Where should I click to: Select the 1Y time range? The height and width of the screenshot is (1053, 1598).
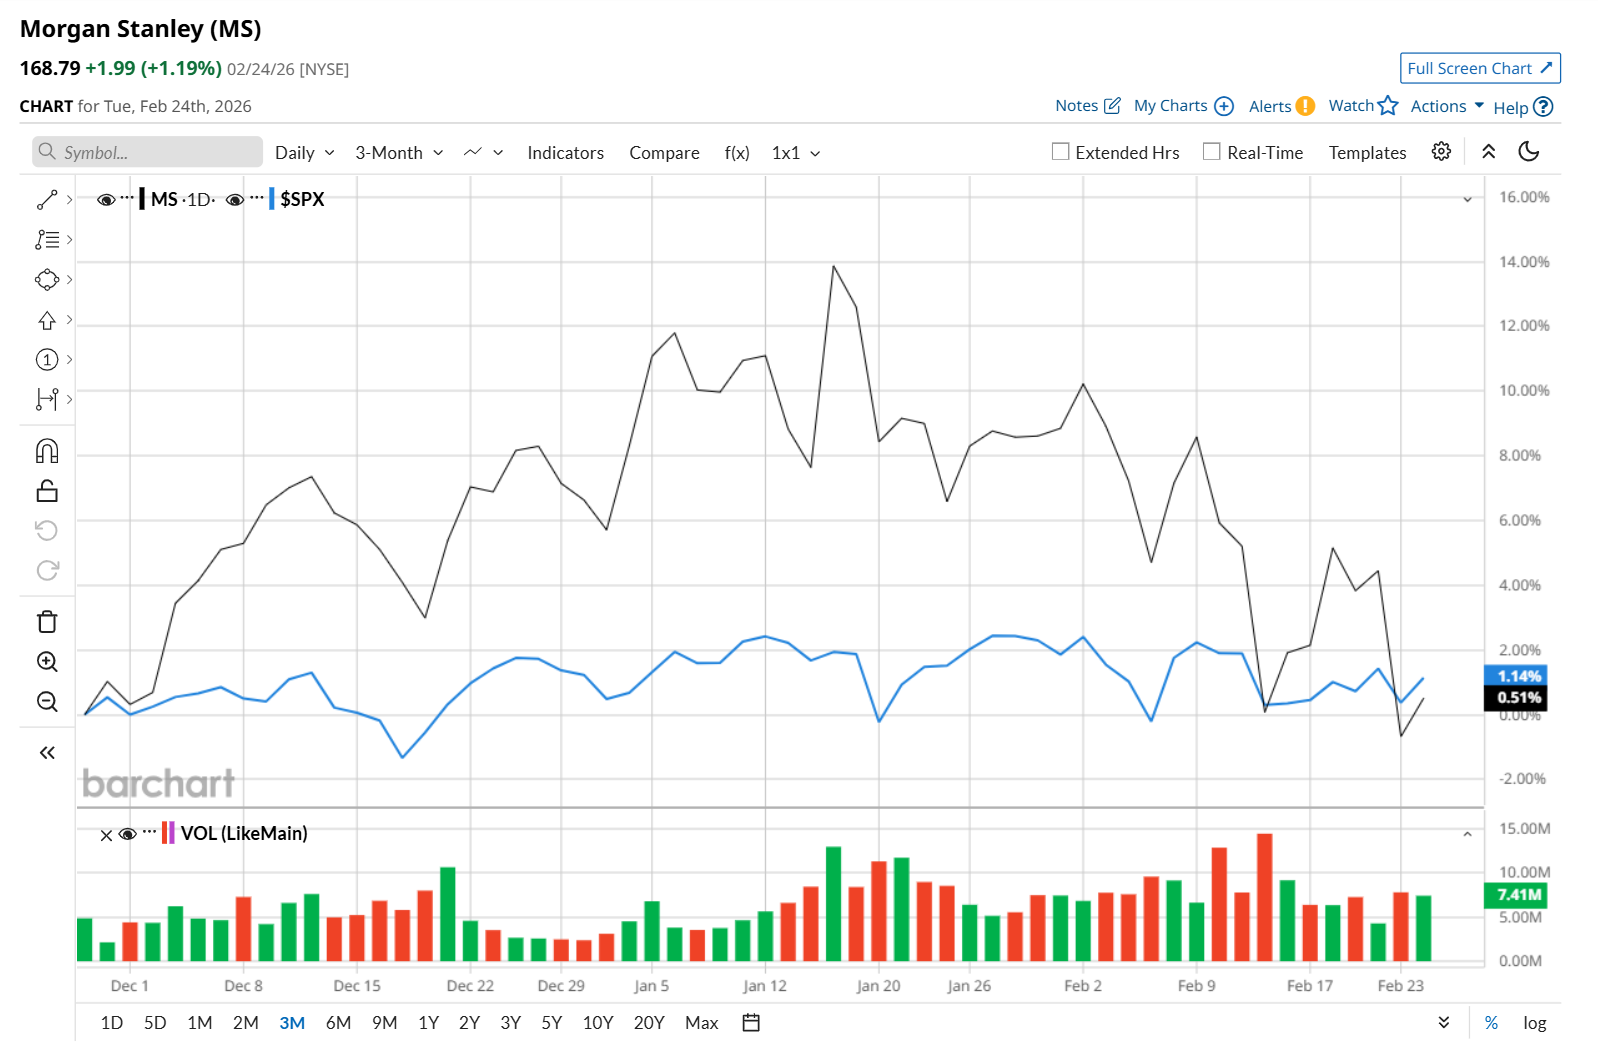[429, 1022]
